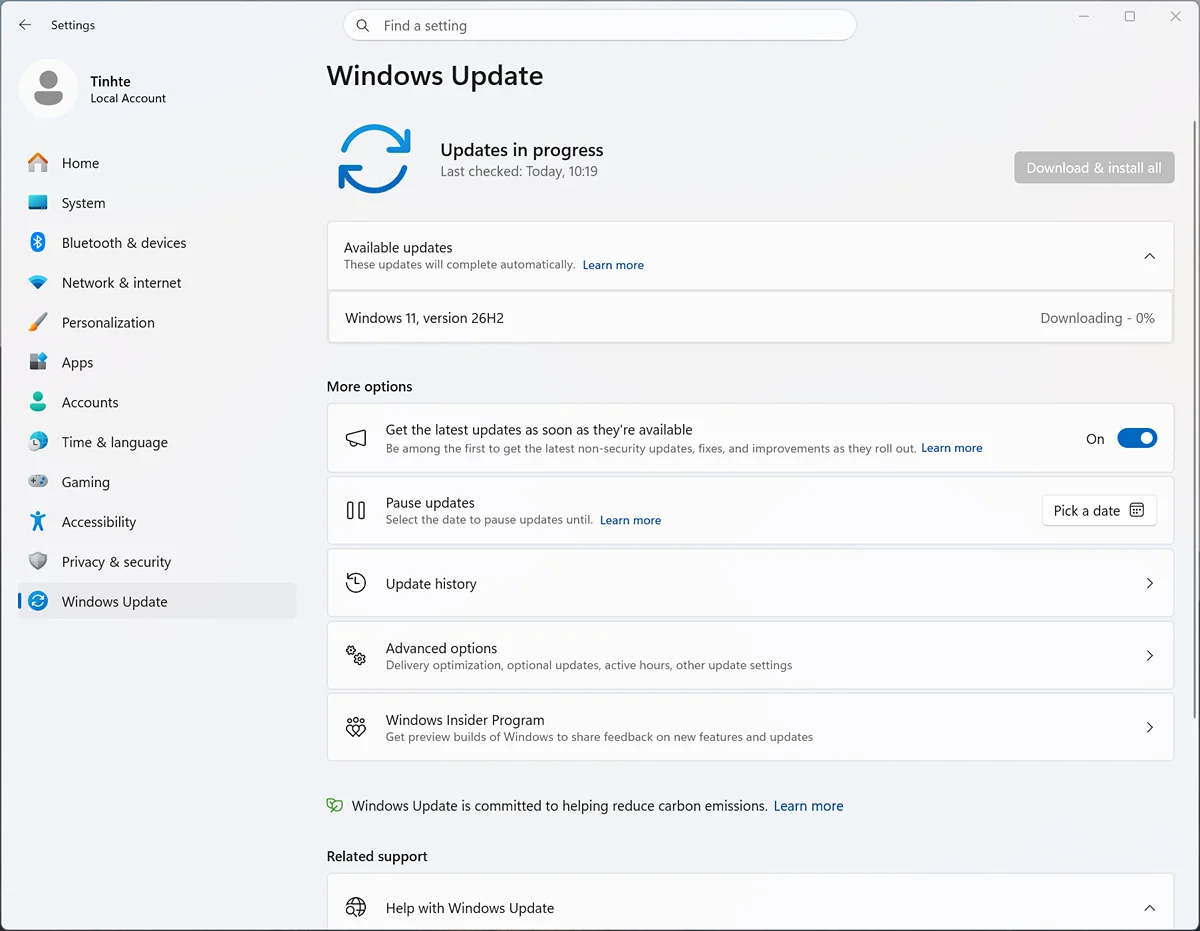Viewport: 1200px width, 931px height.
Task: Click the More options heading
Action: (369, 386)
